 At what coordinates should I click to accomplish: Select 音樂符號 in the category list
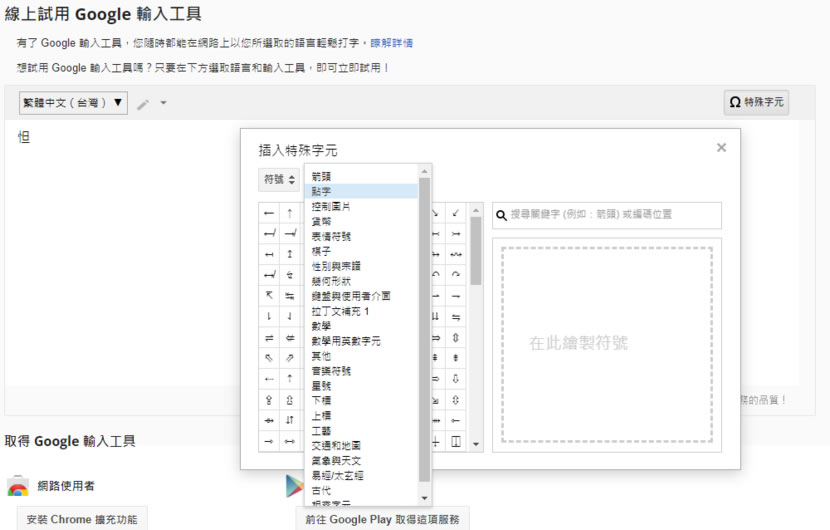pyautogui.click(x=361, y=371)
